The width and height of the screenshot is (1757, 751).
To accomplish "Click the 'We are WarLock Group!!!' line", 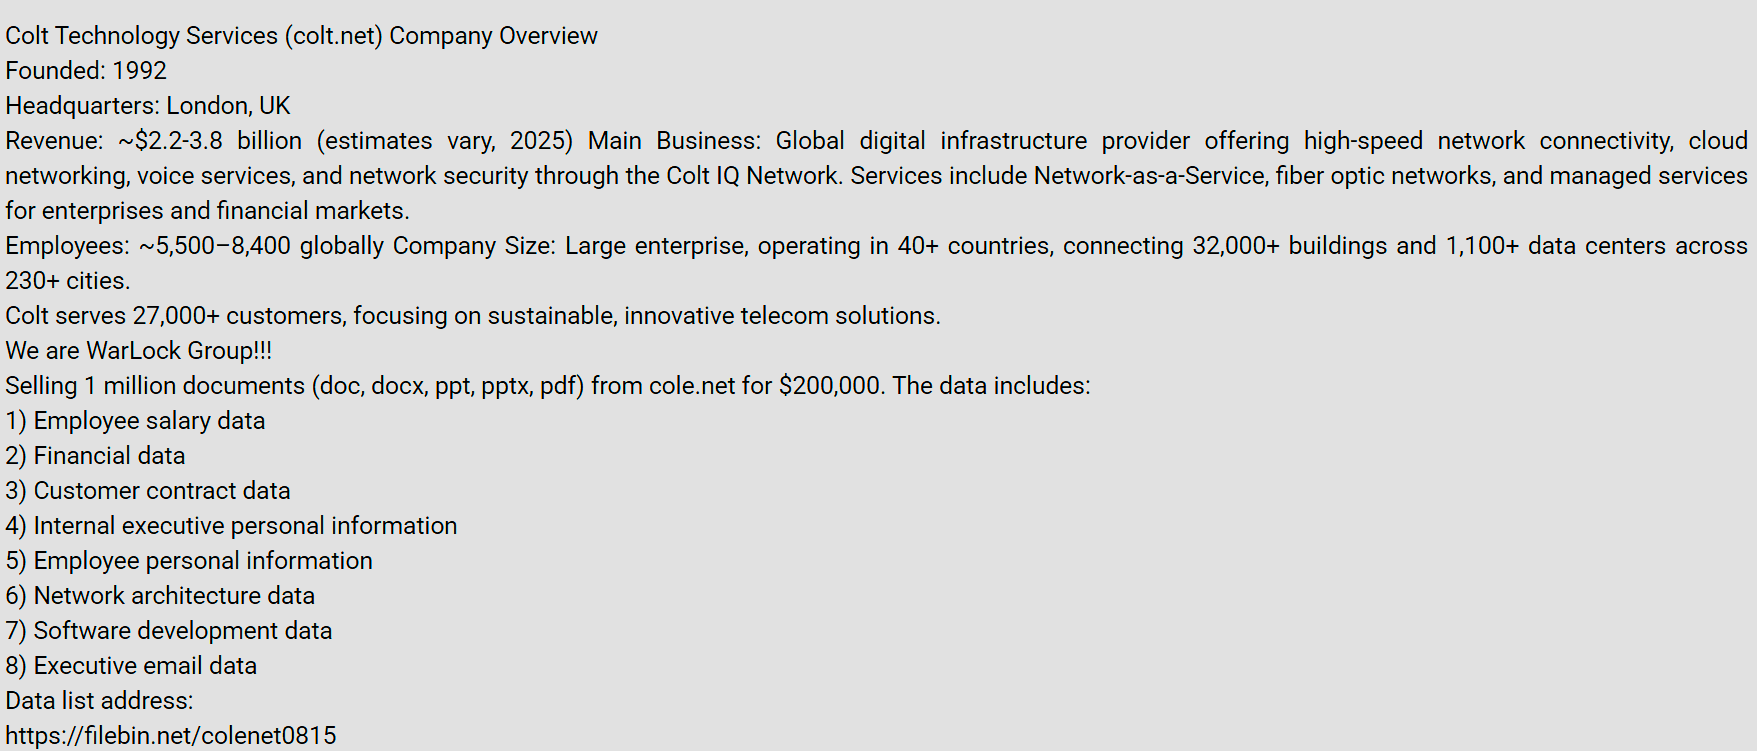I will click(139, 351).
